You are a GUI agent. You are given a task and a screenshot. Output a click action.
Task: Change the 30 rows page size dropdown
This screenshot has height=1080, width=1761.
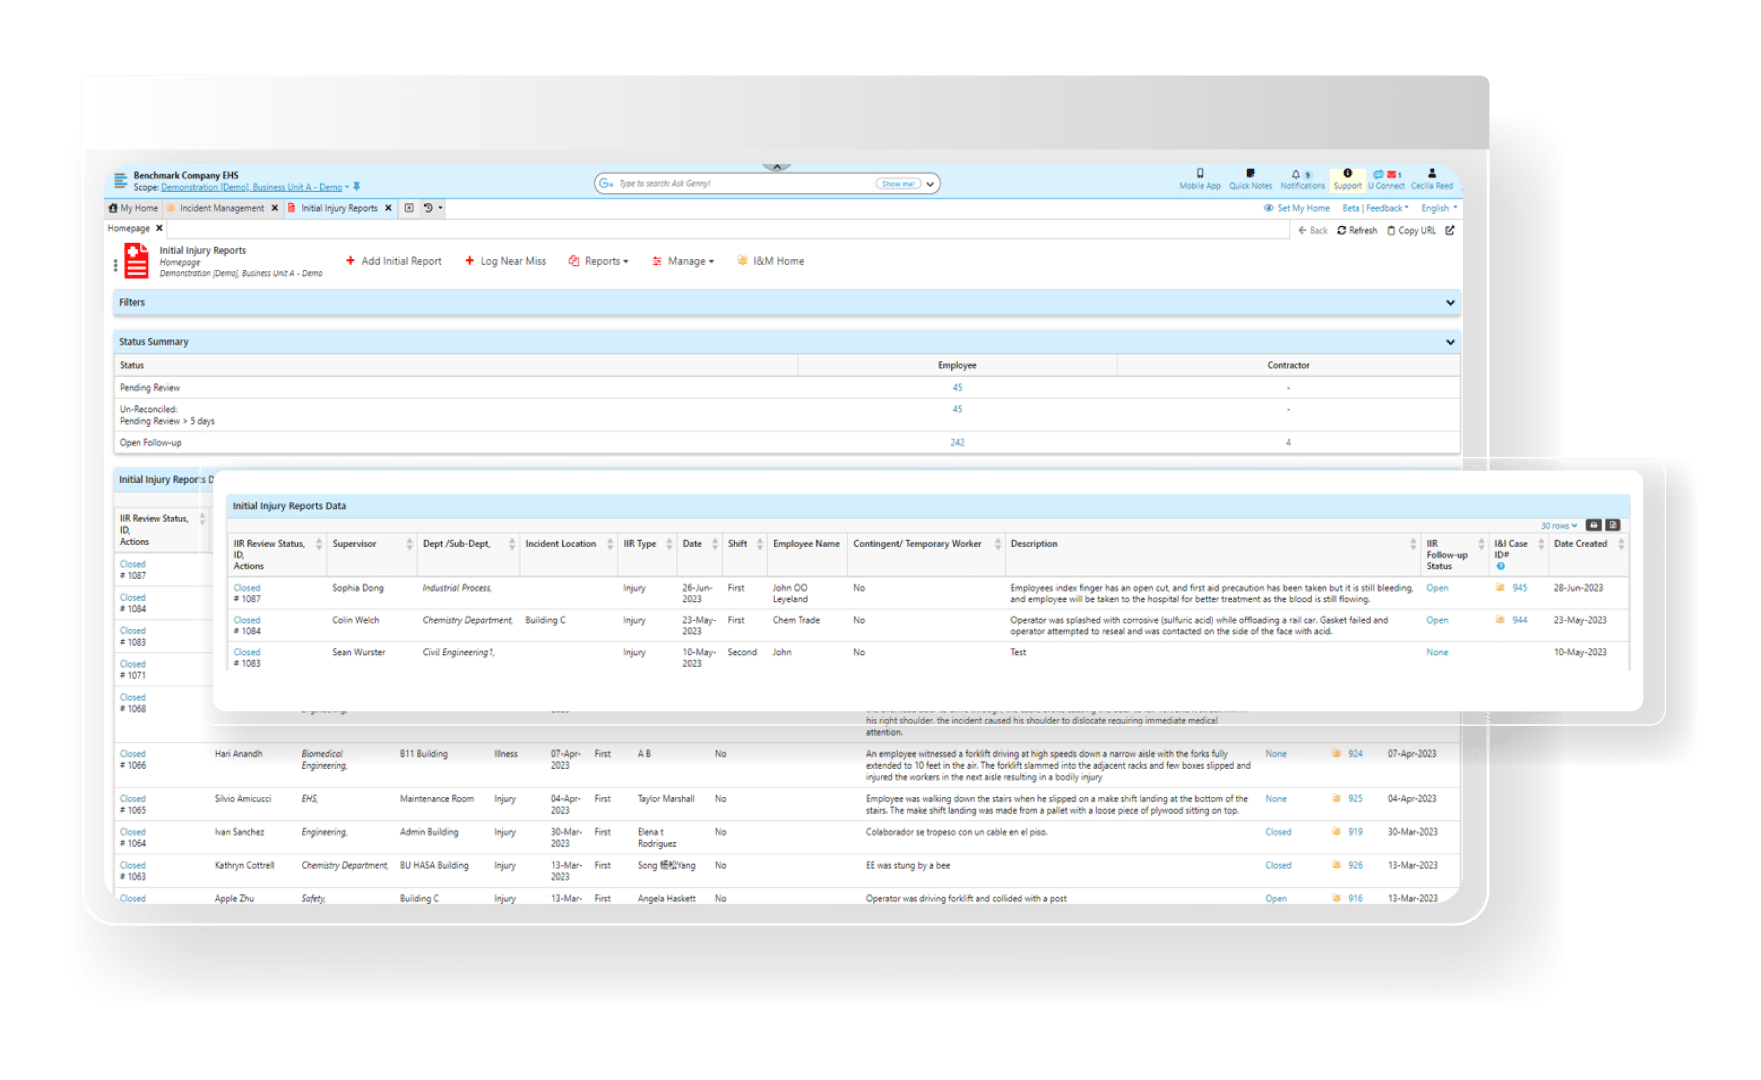[x=1559, y=525]
